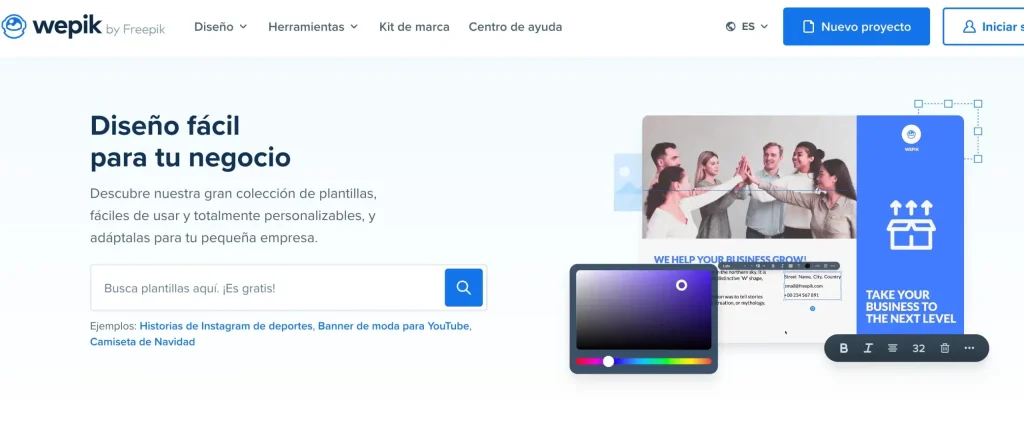This screenshot has width=1024, height=433.
Task: Click the Wepik logo on blue panel
Action: (x=911, y=139)
